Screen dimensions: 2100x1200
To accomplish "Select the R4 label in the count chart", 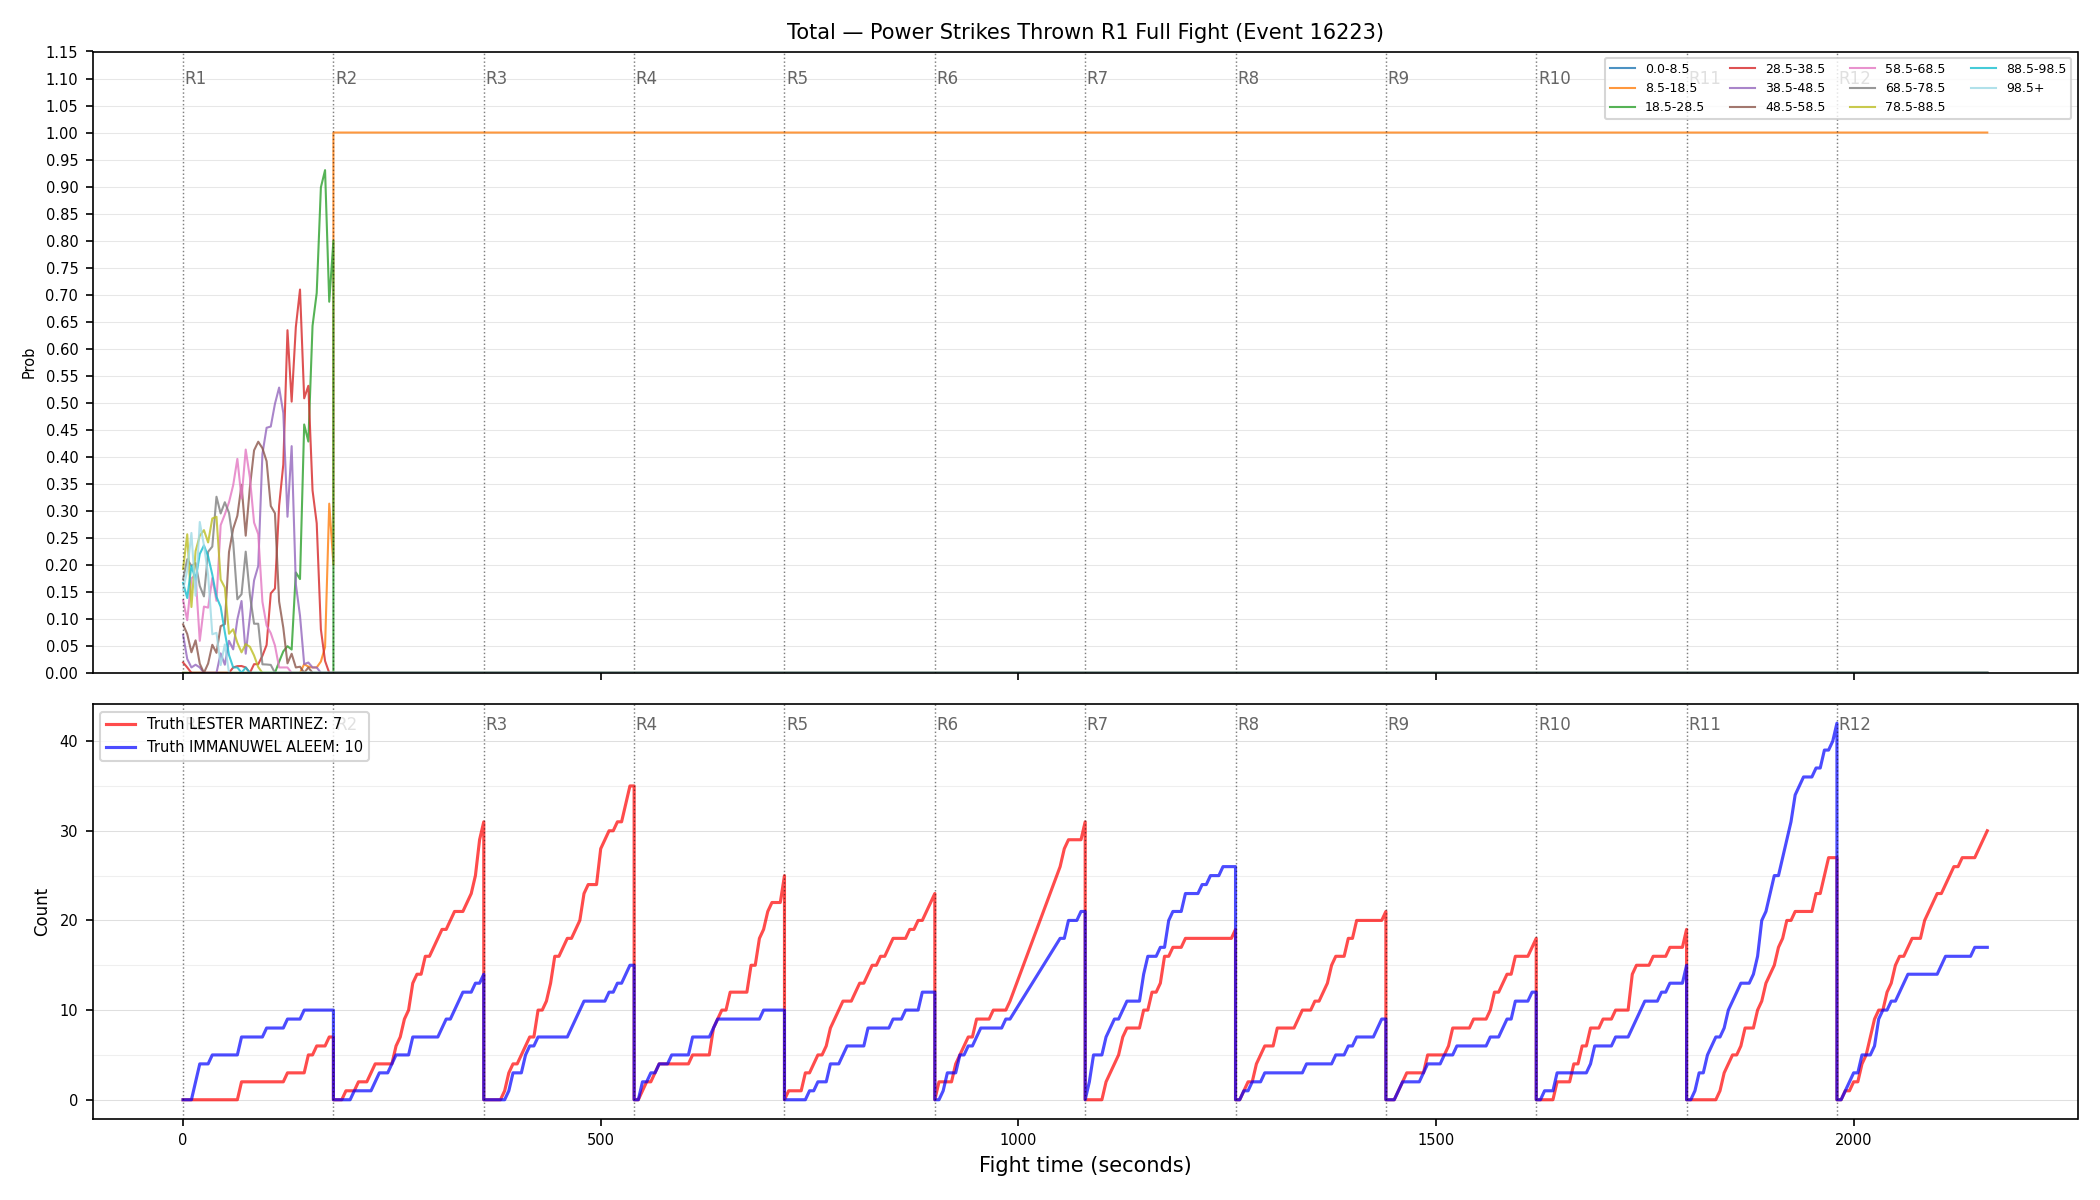I will pos(646,724).
